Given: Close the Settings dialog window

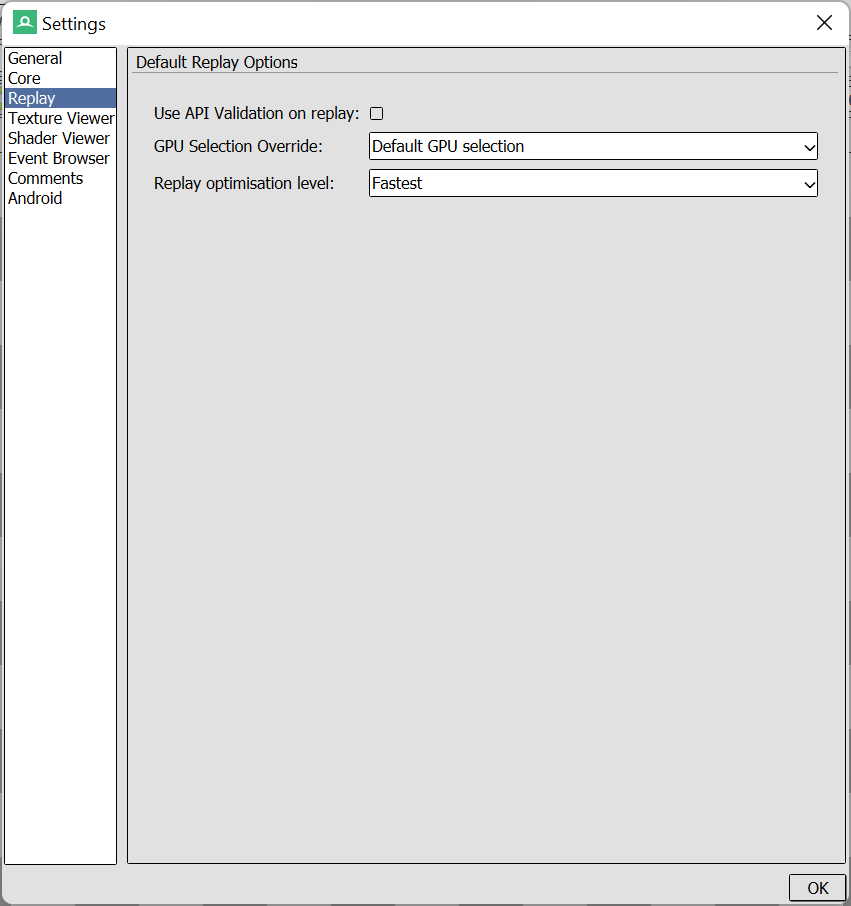Looking at the screenshot, I should click(824, 23).
